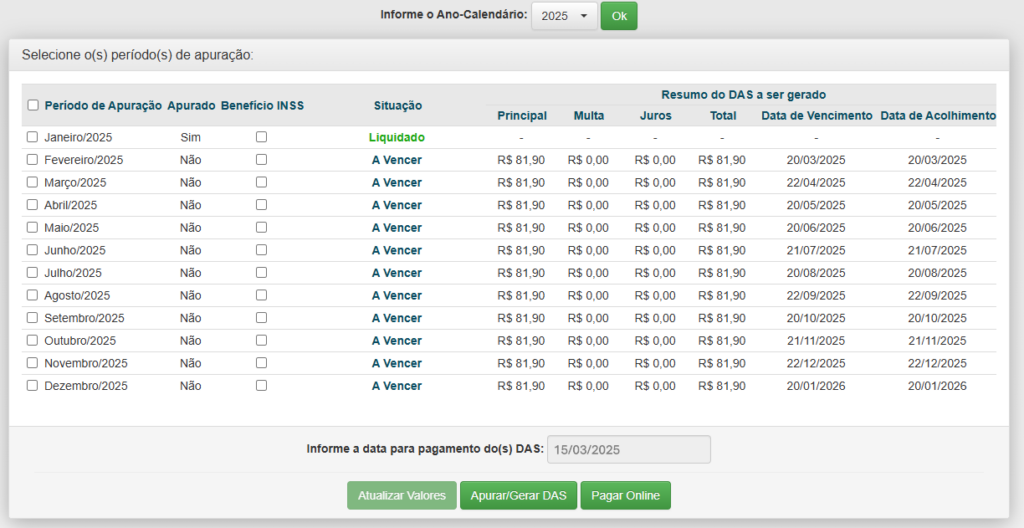The width and height of the screenshot is (1024, 528).
Task: Check the Outubro/2025 period checkbox
Action: click(32, 340)
